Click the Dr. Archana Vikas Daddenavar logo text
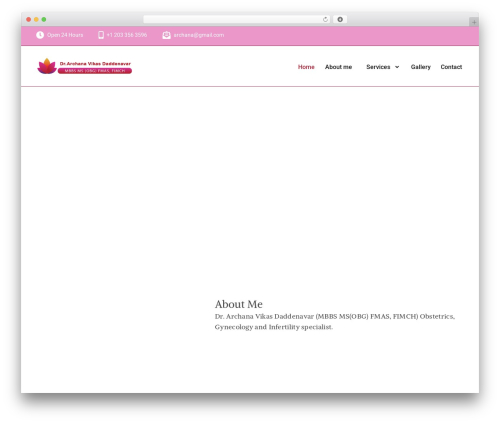Viewport: 500px width, 423px height. tap(95, 64)
